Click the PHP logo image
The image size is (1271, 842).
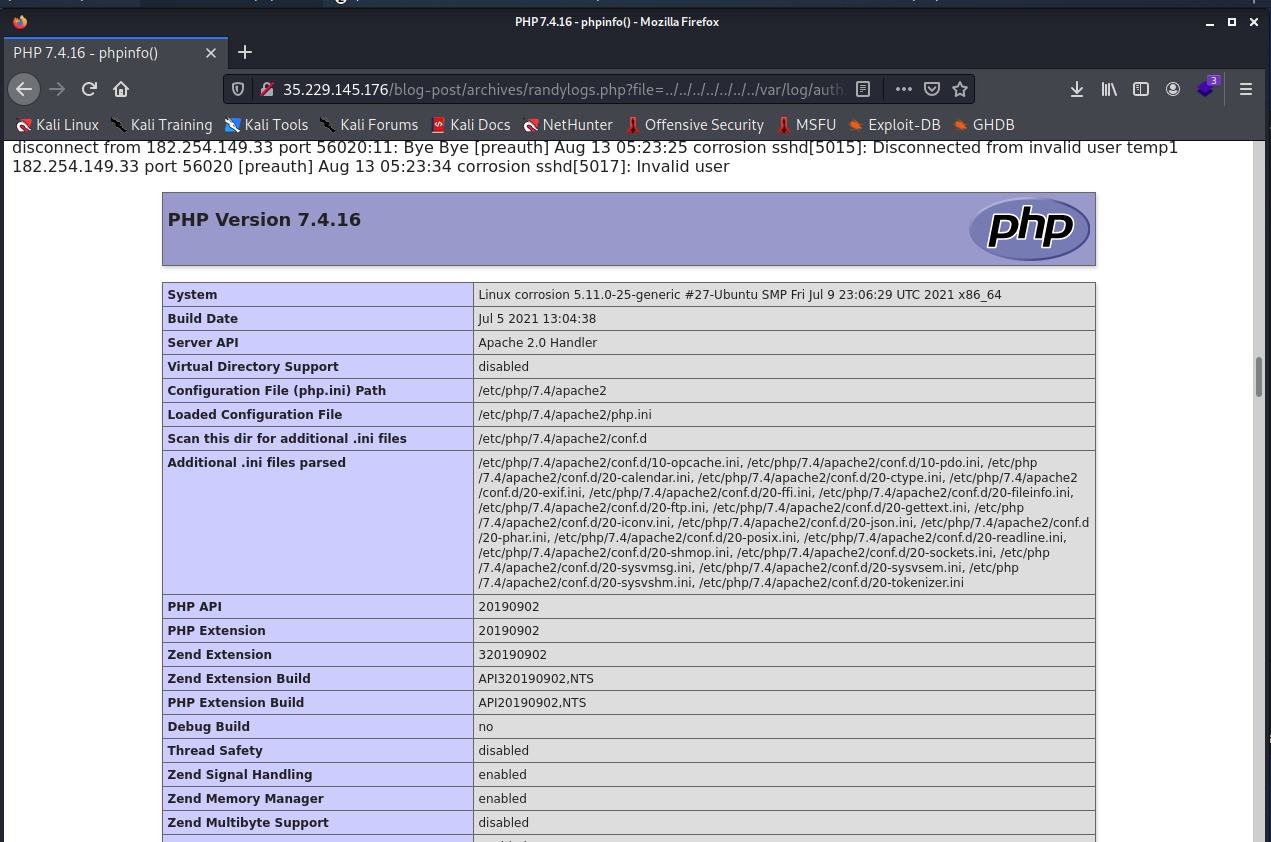1029,229
